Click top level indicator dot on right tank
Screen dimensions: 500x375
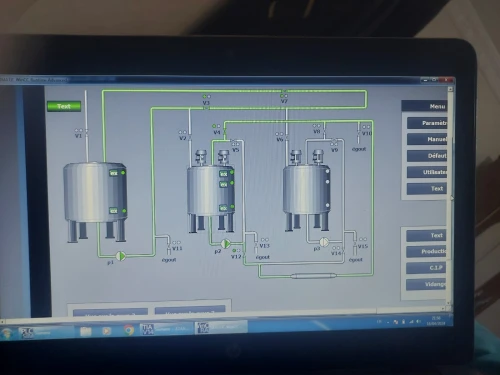pyautogui.click(x=328, y=171)
